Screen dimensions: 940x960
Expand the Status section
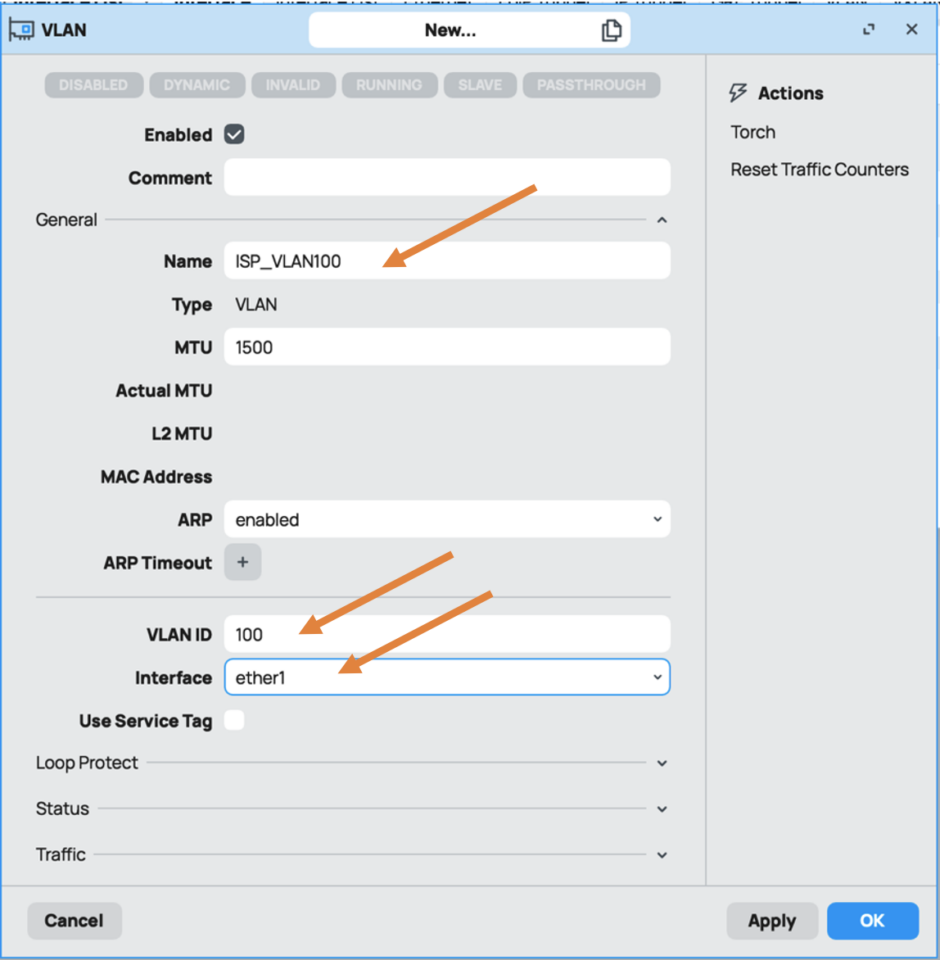[x=661, y=808]
